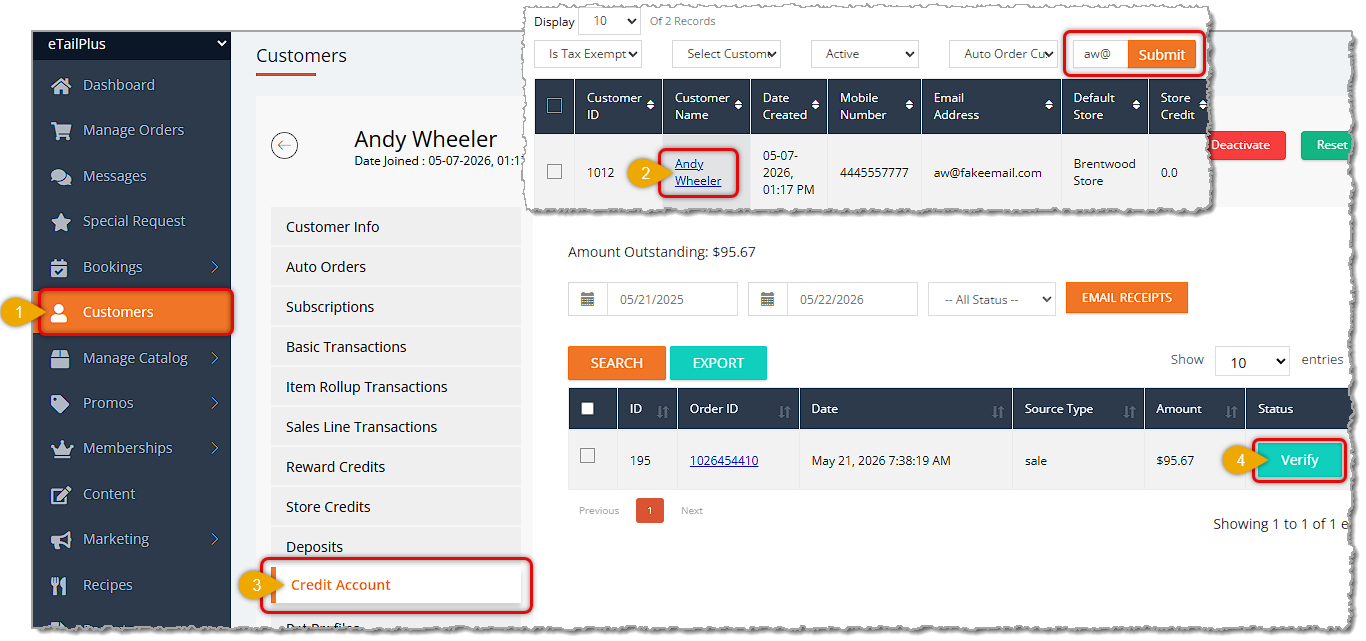Open the Auto Order Customer dropdown
The image size is (1366, 641).
[1003, 54]
